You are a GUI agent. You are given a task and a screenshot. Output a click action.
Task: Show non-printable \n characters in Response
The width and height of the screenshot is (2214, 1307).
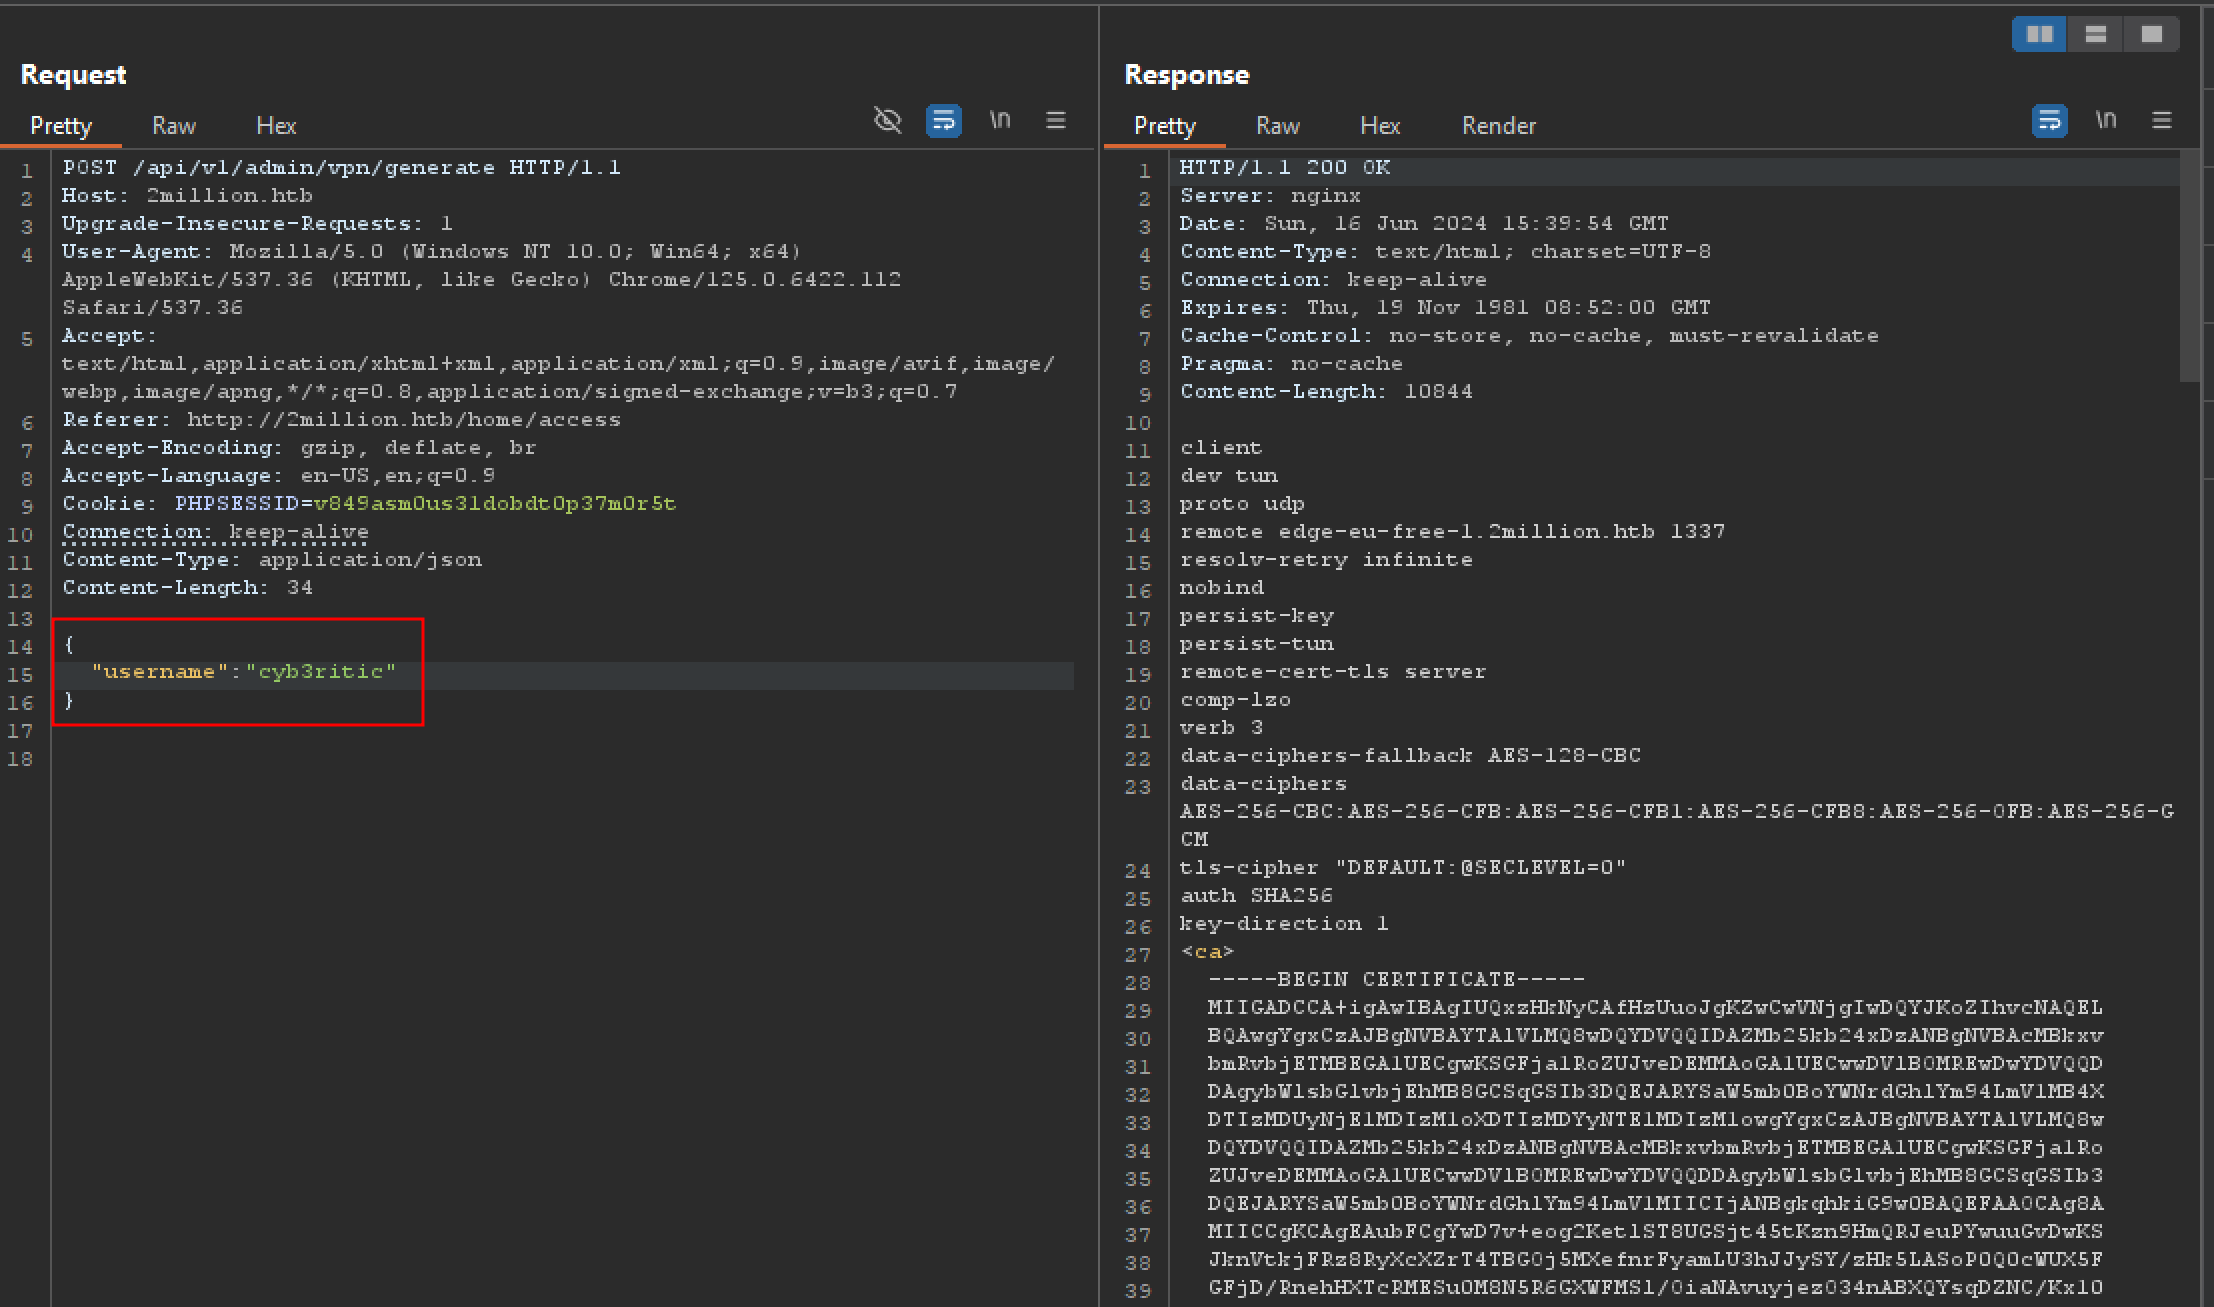[2106, 121]
